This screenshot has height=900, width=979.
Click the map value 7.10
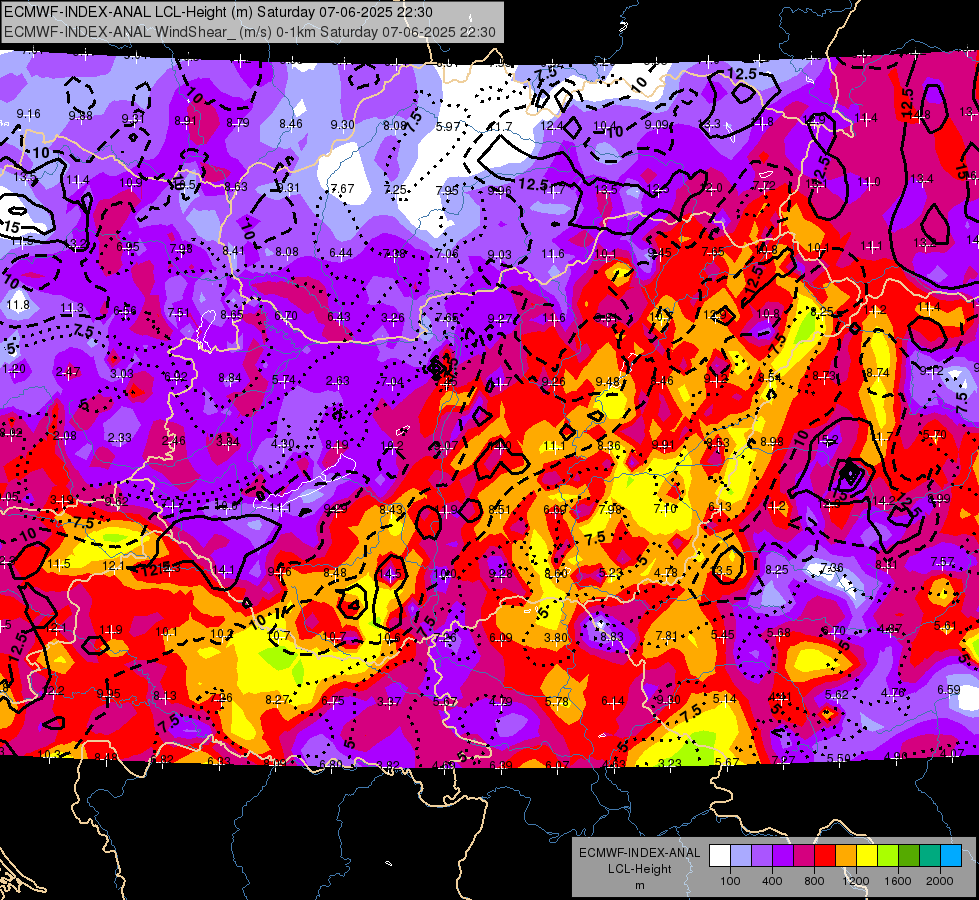(665, 508)
